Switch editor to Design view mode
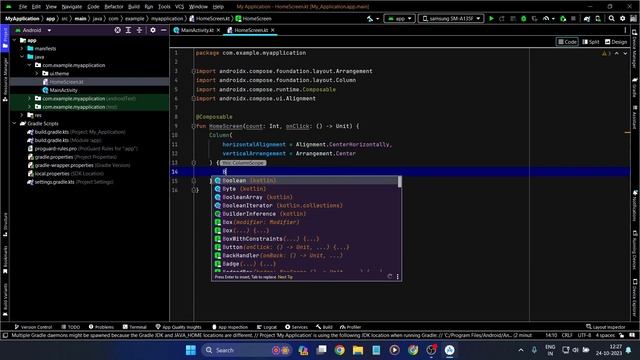The width and height of the screenshot is (640, 360). [616, 42]
